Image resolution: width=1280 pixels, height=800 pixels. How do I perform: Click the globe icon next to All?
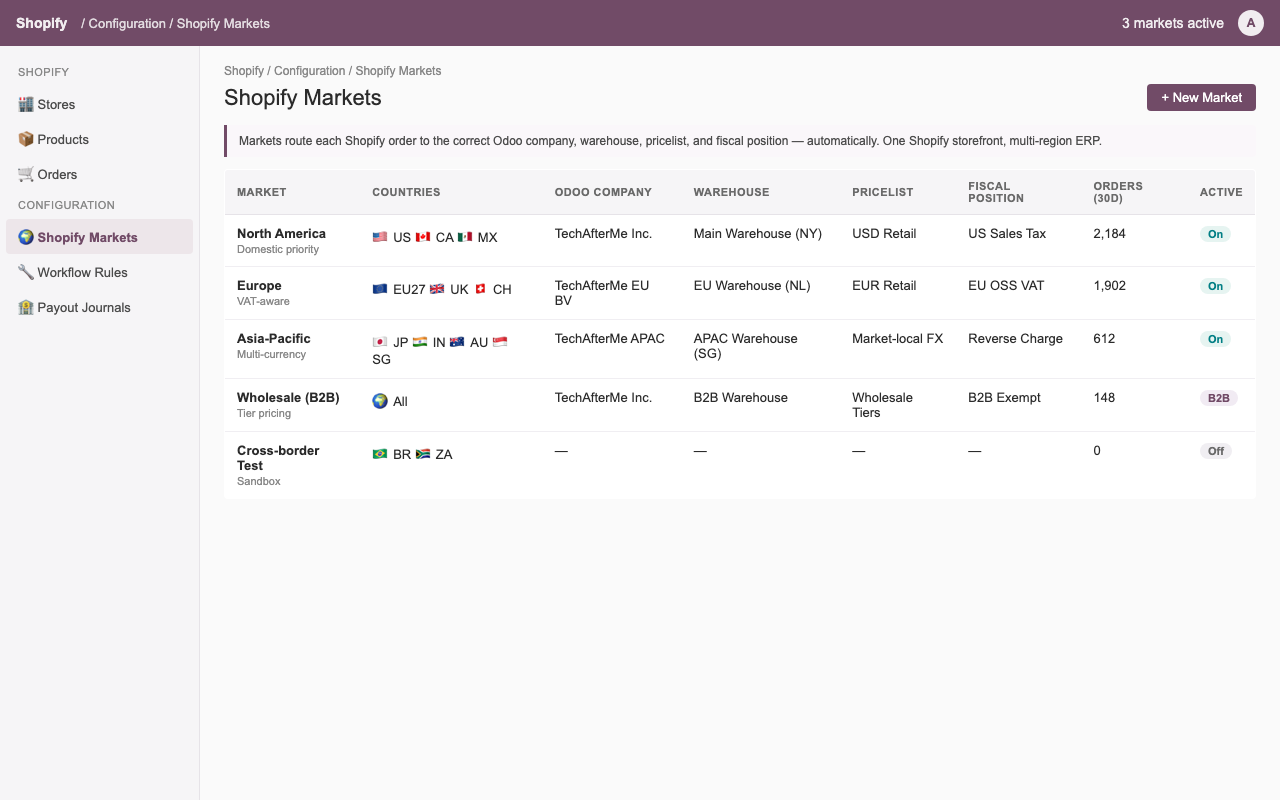point(380,401)
